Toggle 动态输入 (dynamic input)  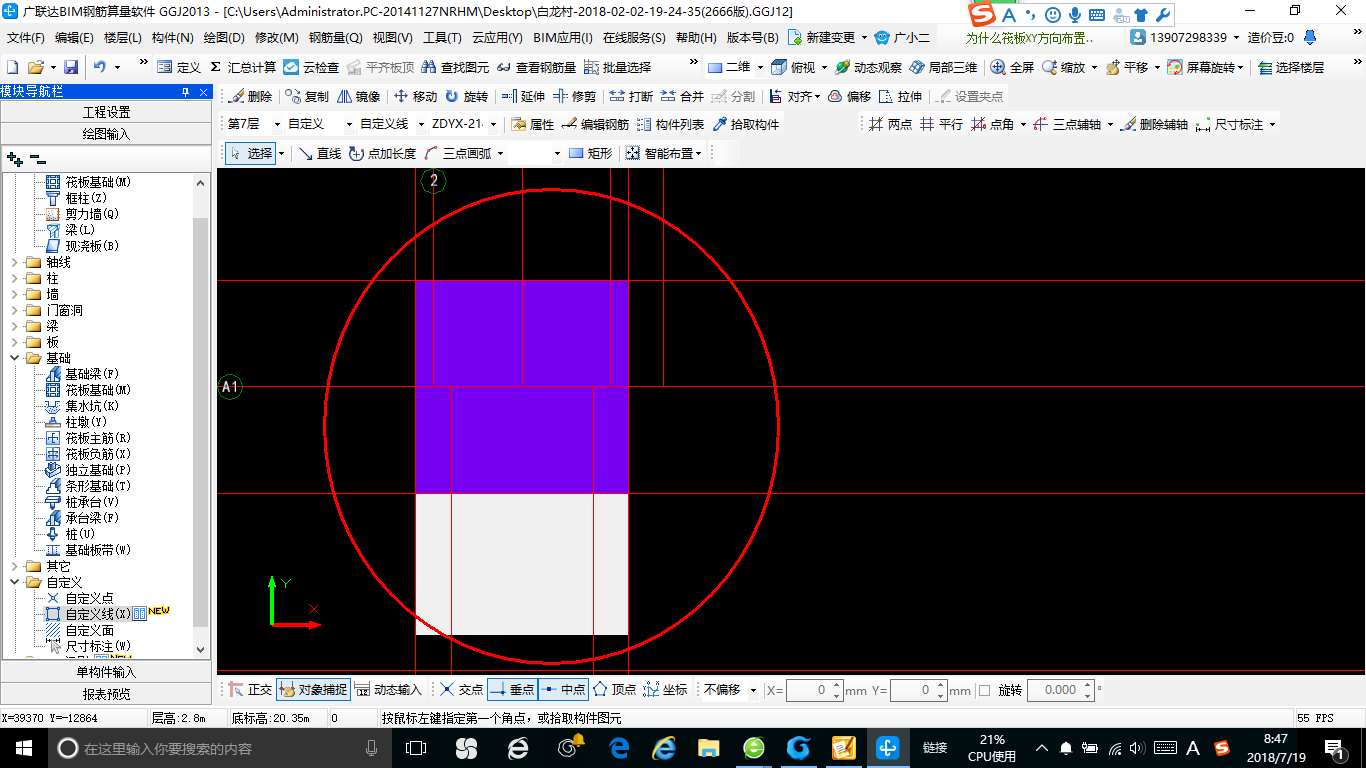[388, 690]
